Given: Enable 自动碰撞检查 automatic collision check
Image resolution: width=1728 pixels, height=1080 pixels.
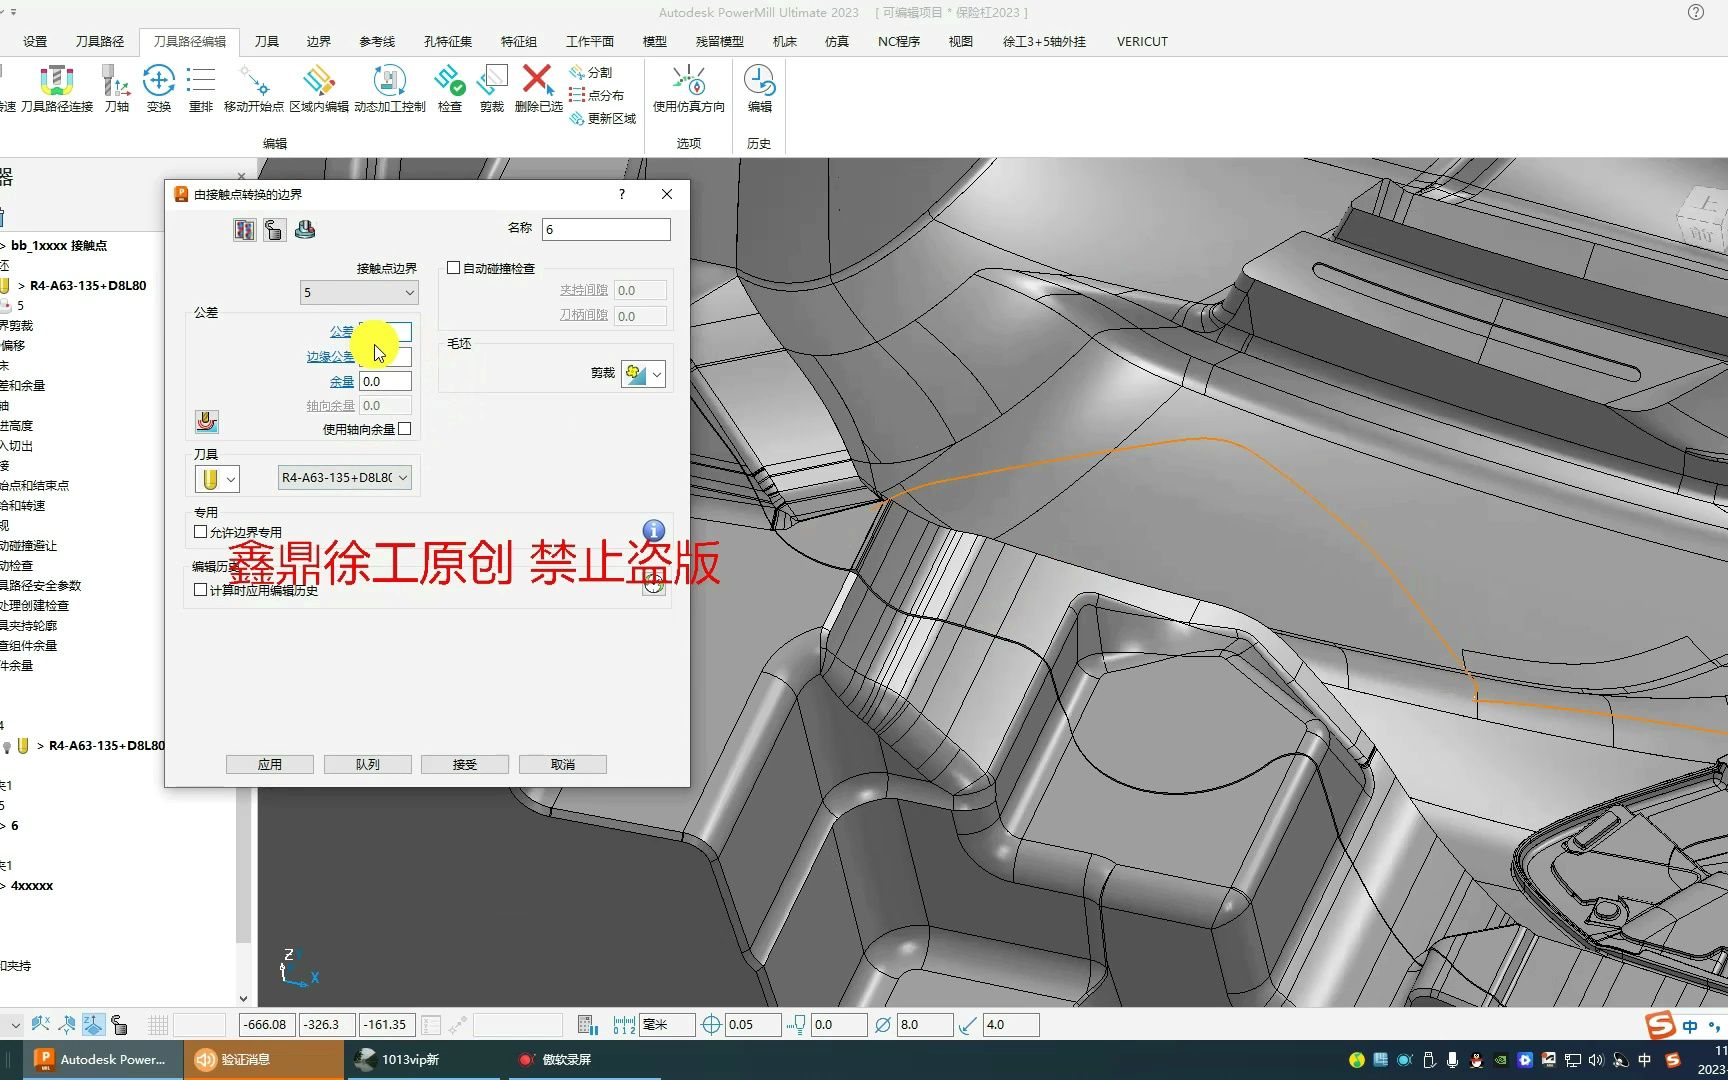Looking at the screenshot, I should click(x=453, y=268).
